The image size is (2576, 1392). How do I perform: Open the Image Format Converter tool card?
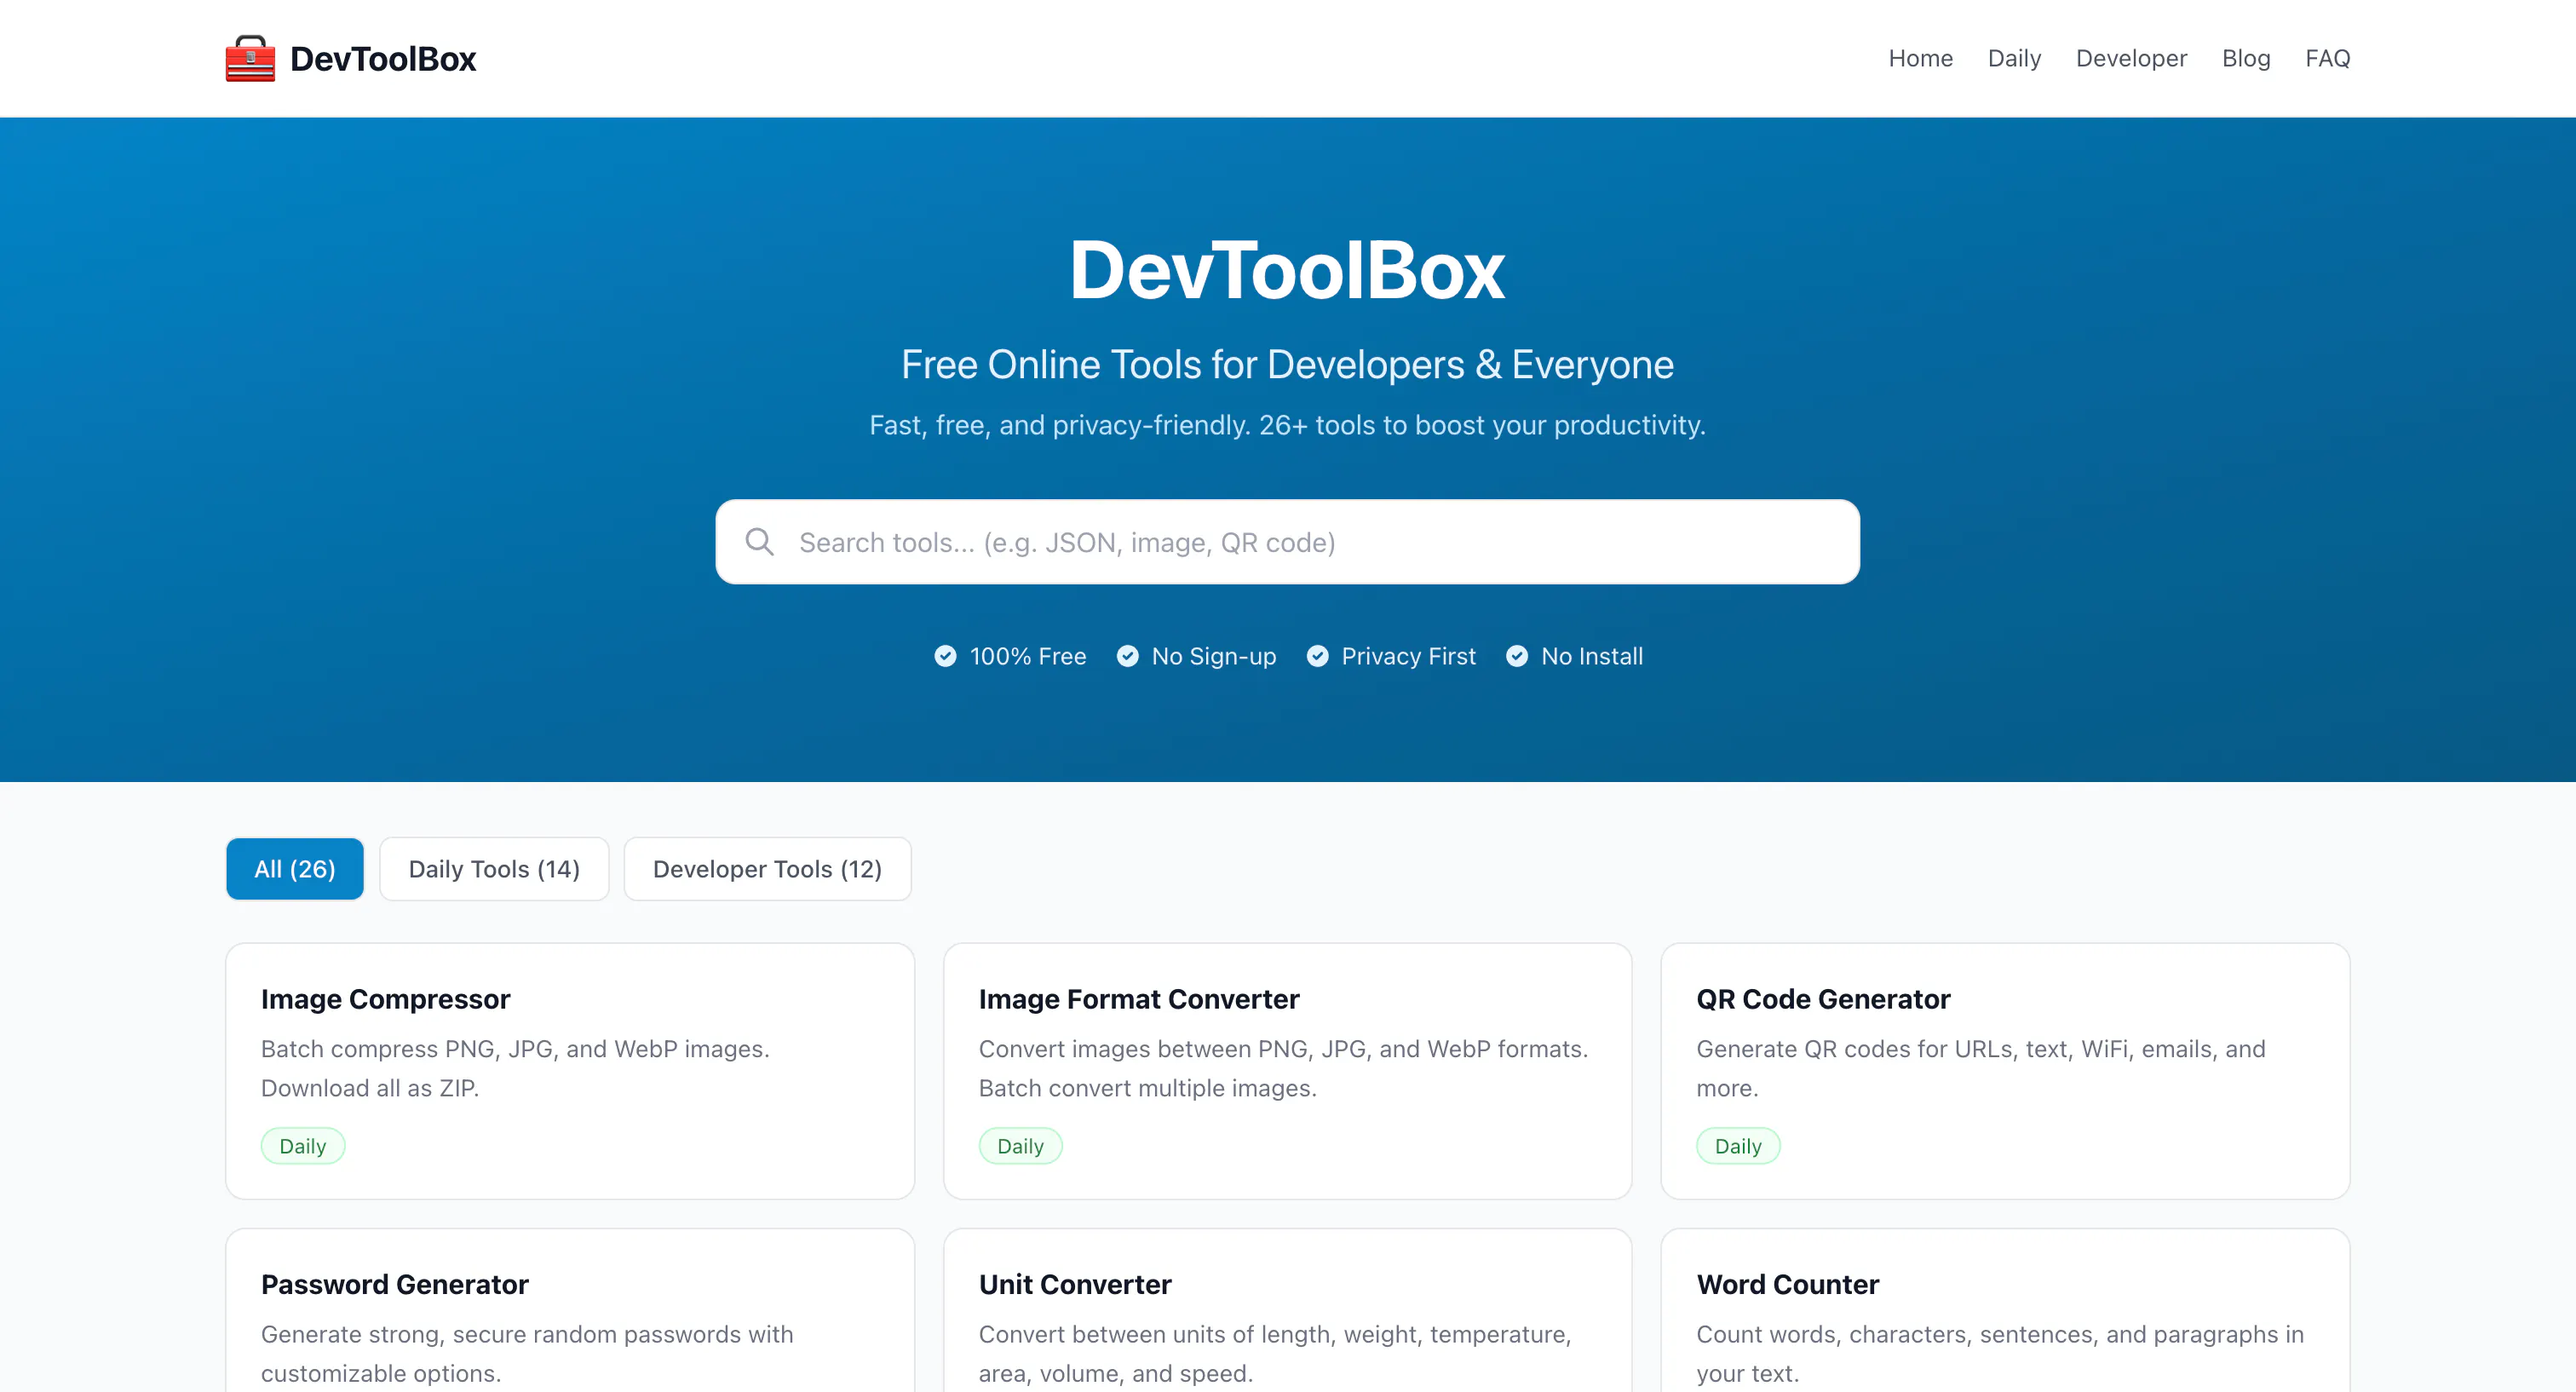pos(1287,1071)
